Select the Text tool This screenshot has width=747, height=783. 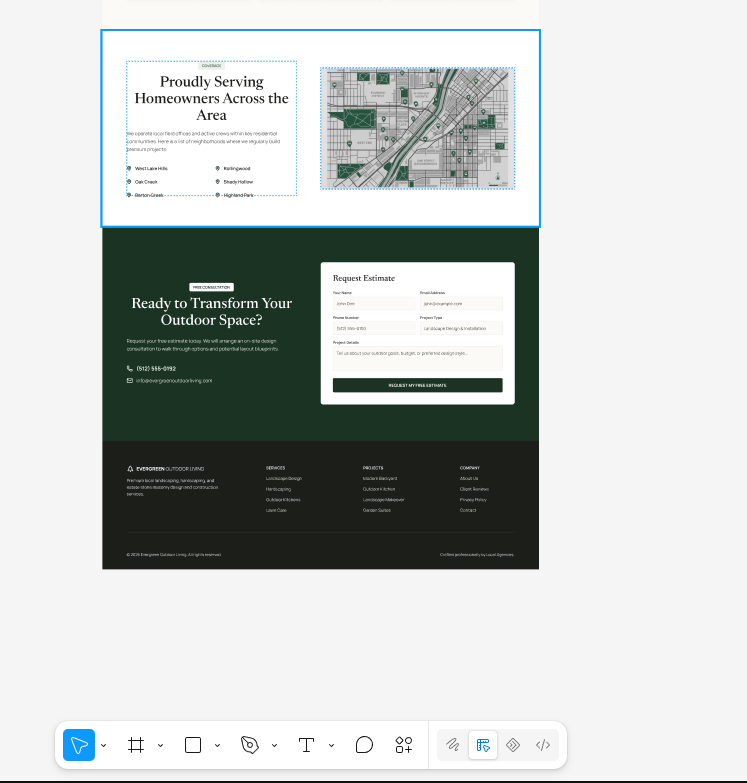(307, 745)
